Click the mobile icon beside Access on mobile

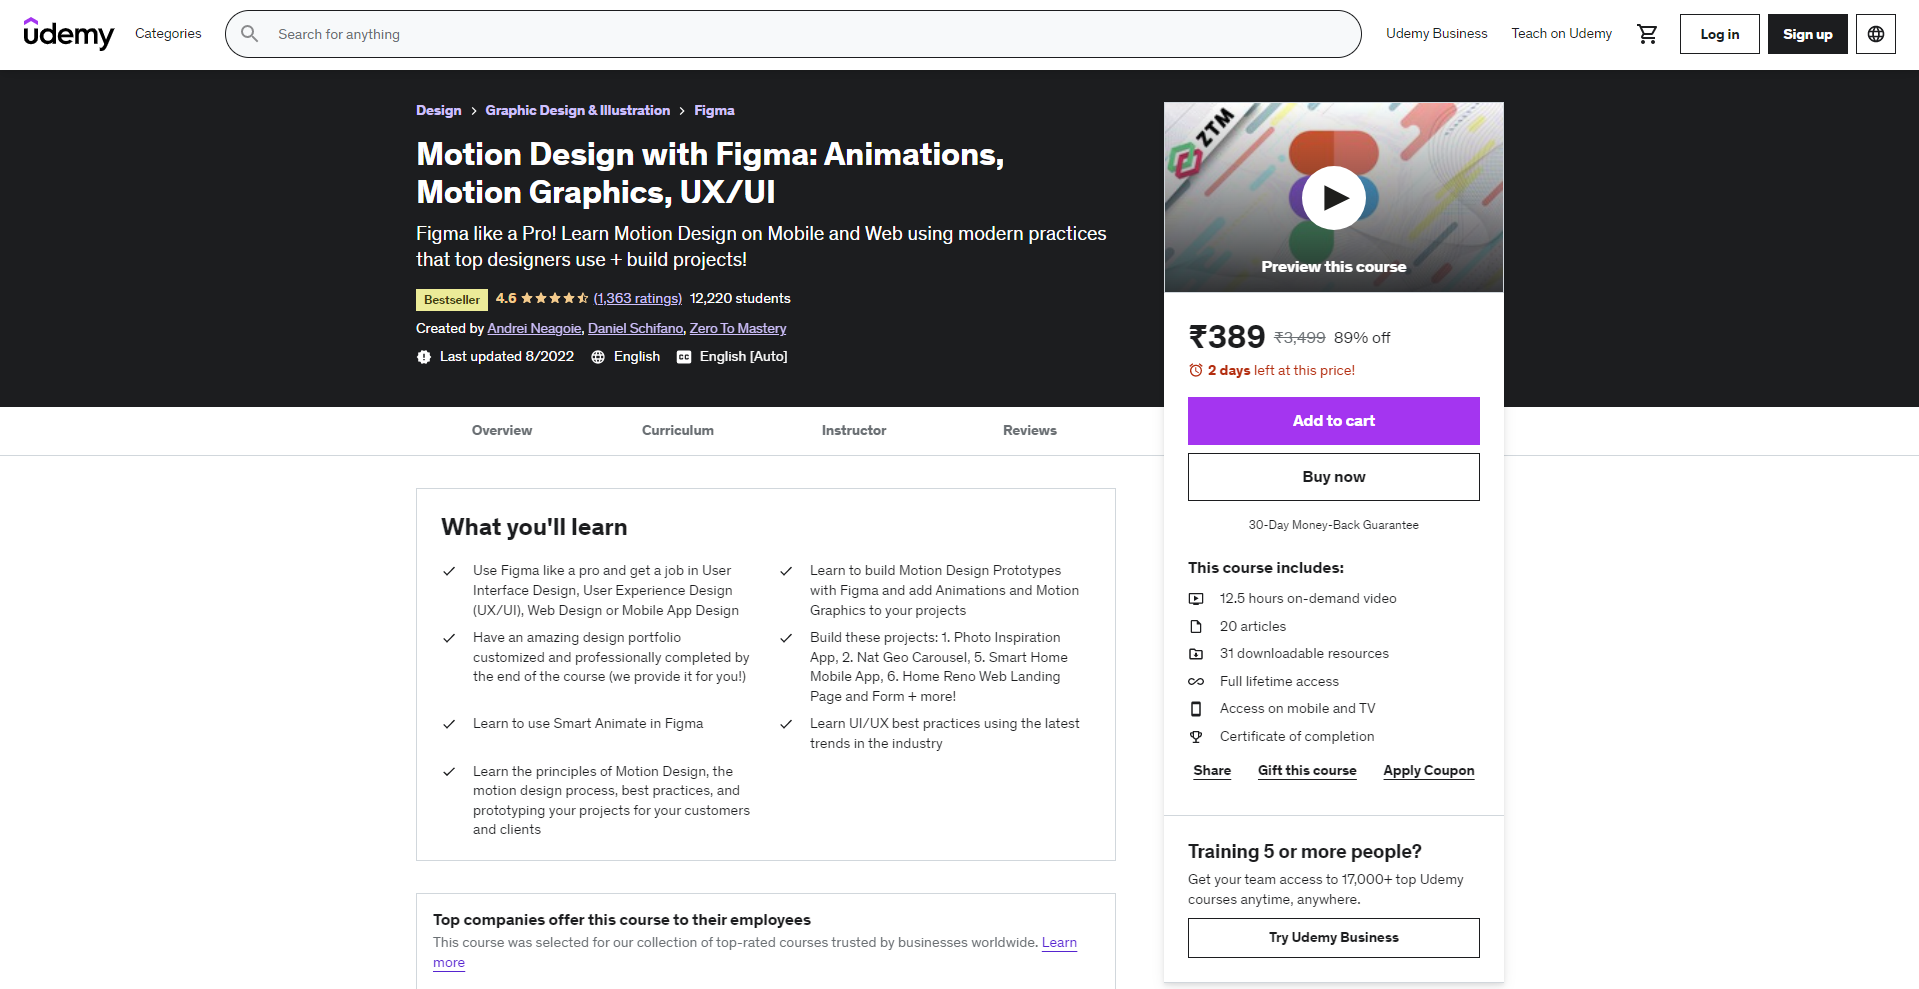coord(1196,709)
